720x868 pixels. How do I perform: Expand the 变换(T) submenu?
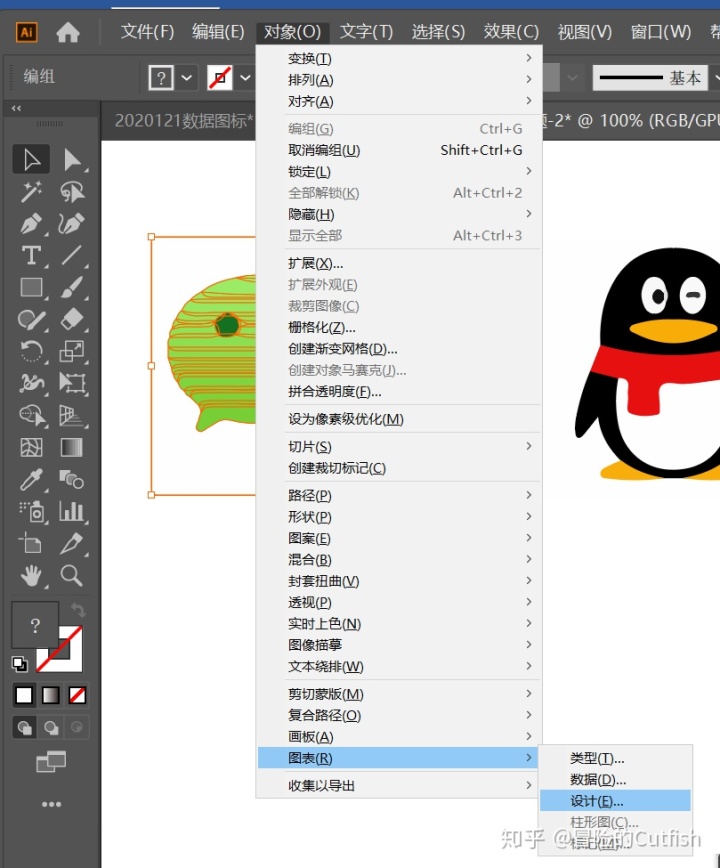pyautogui.click(x=398, y=58)
